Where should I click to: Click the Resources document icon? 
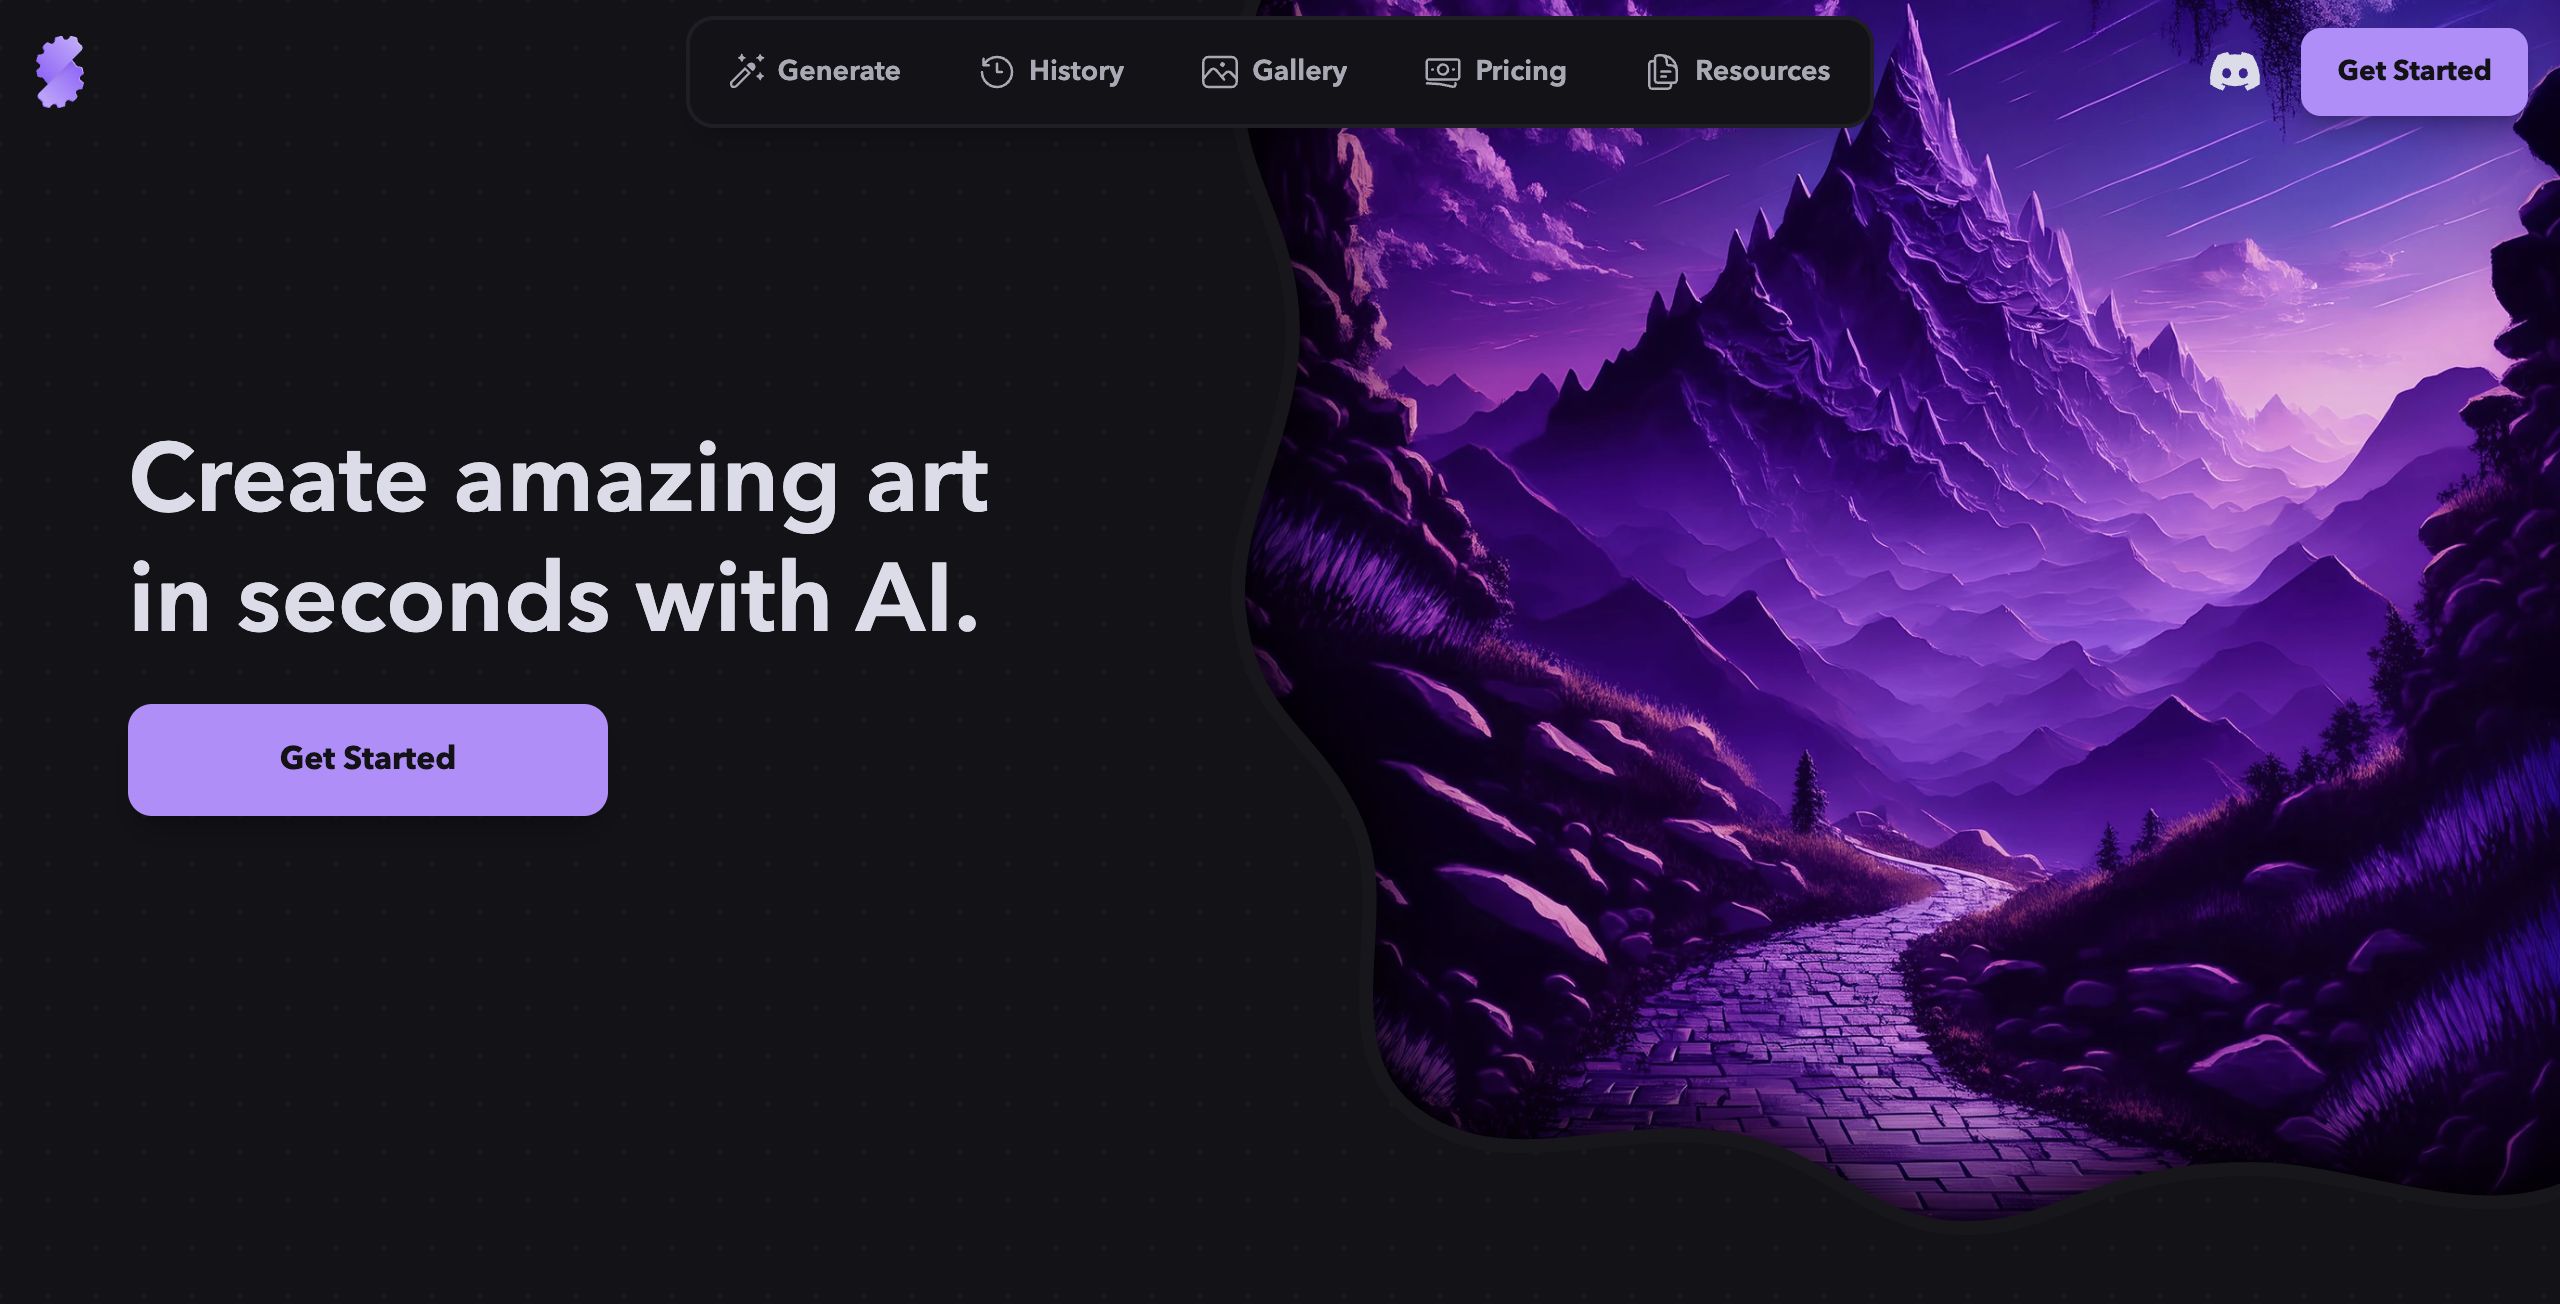1662,72
